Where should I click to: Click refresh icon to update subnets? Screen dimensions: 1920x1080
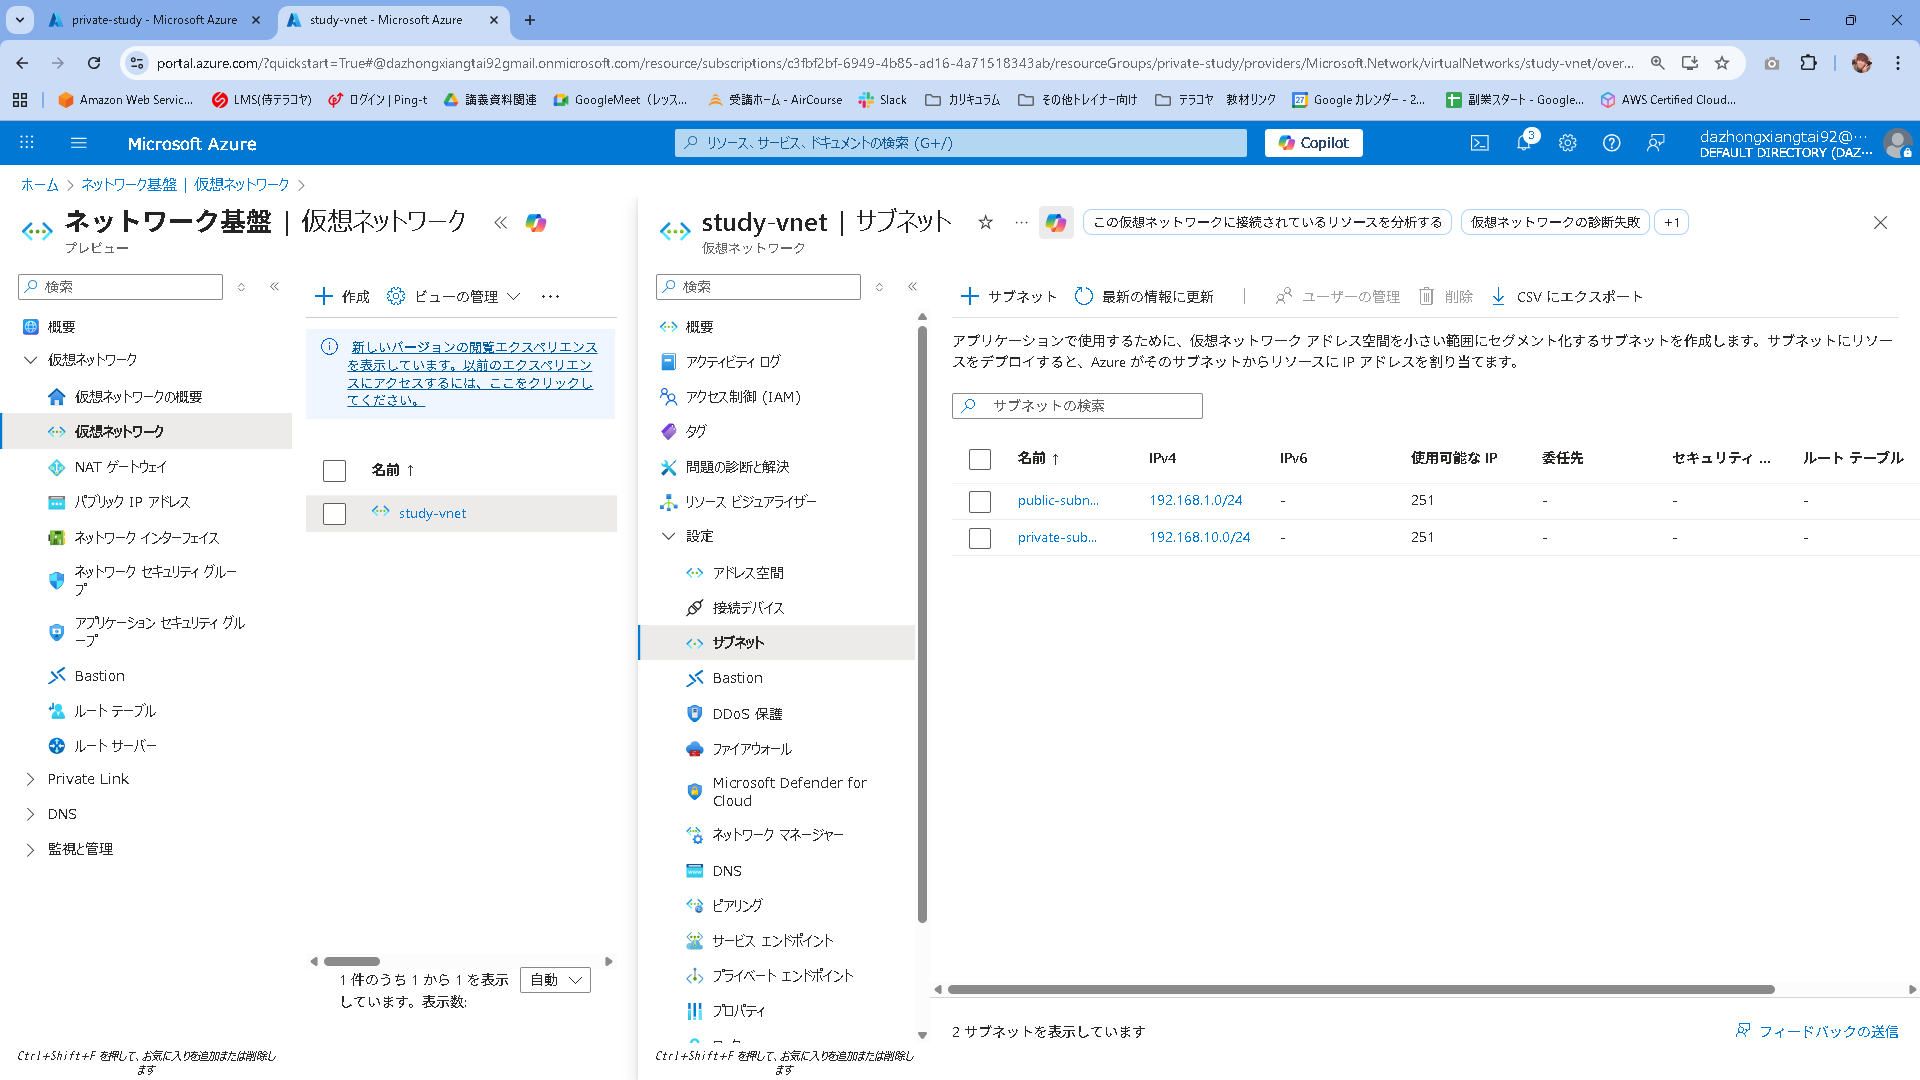[1083, 296]
